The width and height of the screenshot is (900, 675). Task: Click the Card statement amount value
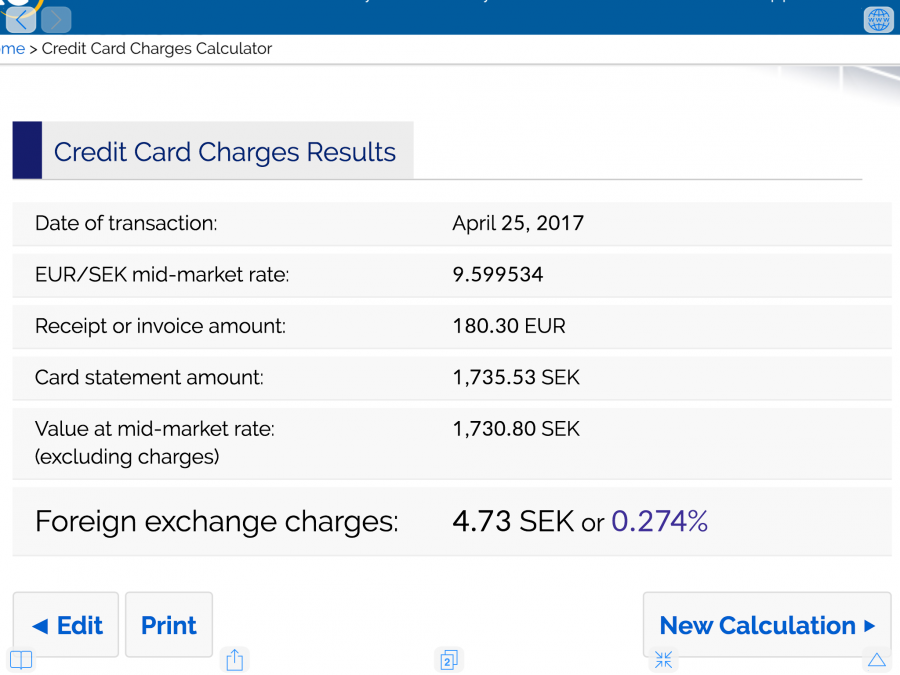click(515, 377)
